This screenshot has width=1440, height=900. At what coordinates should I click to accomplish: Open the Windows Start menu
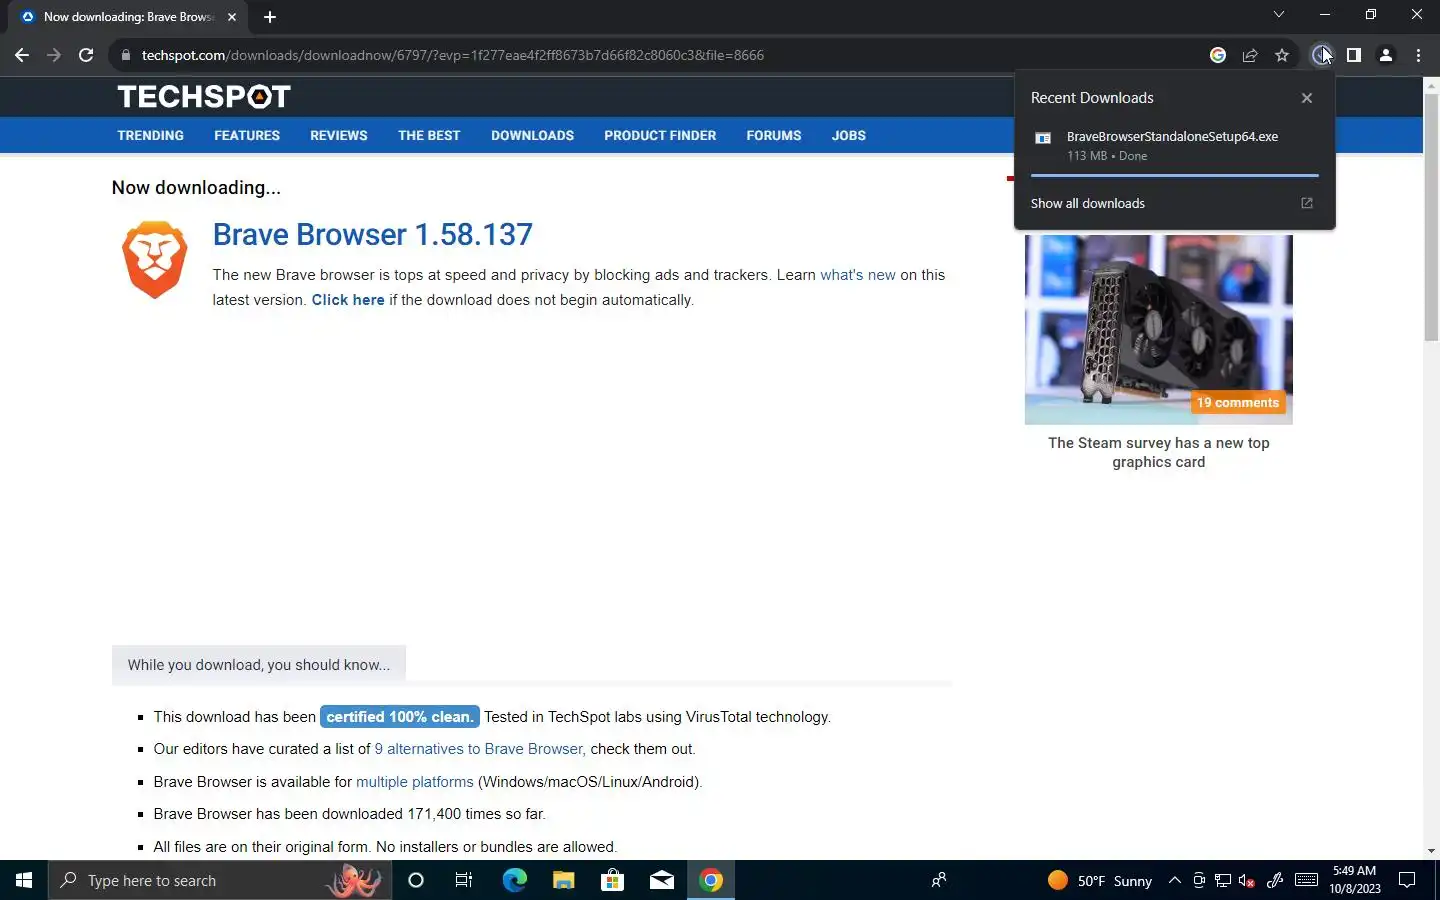(24, 880)
